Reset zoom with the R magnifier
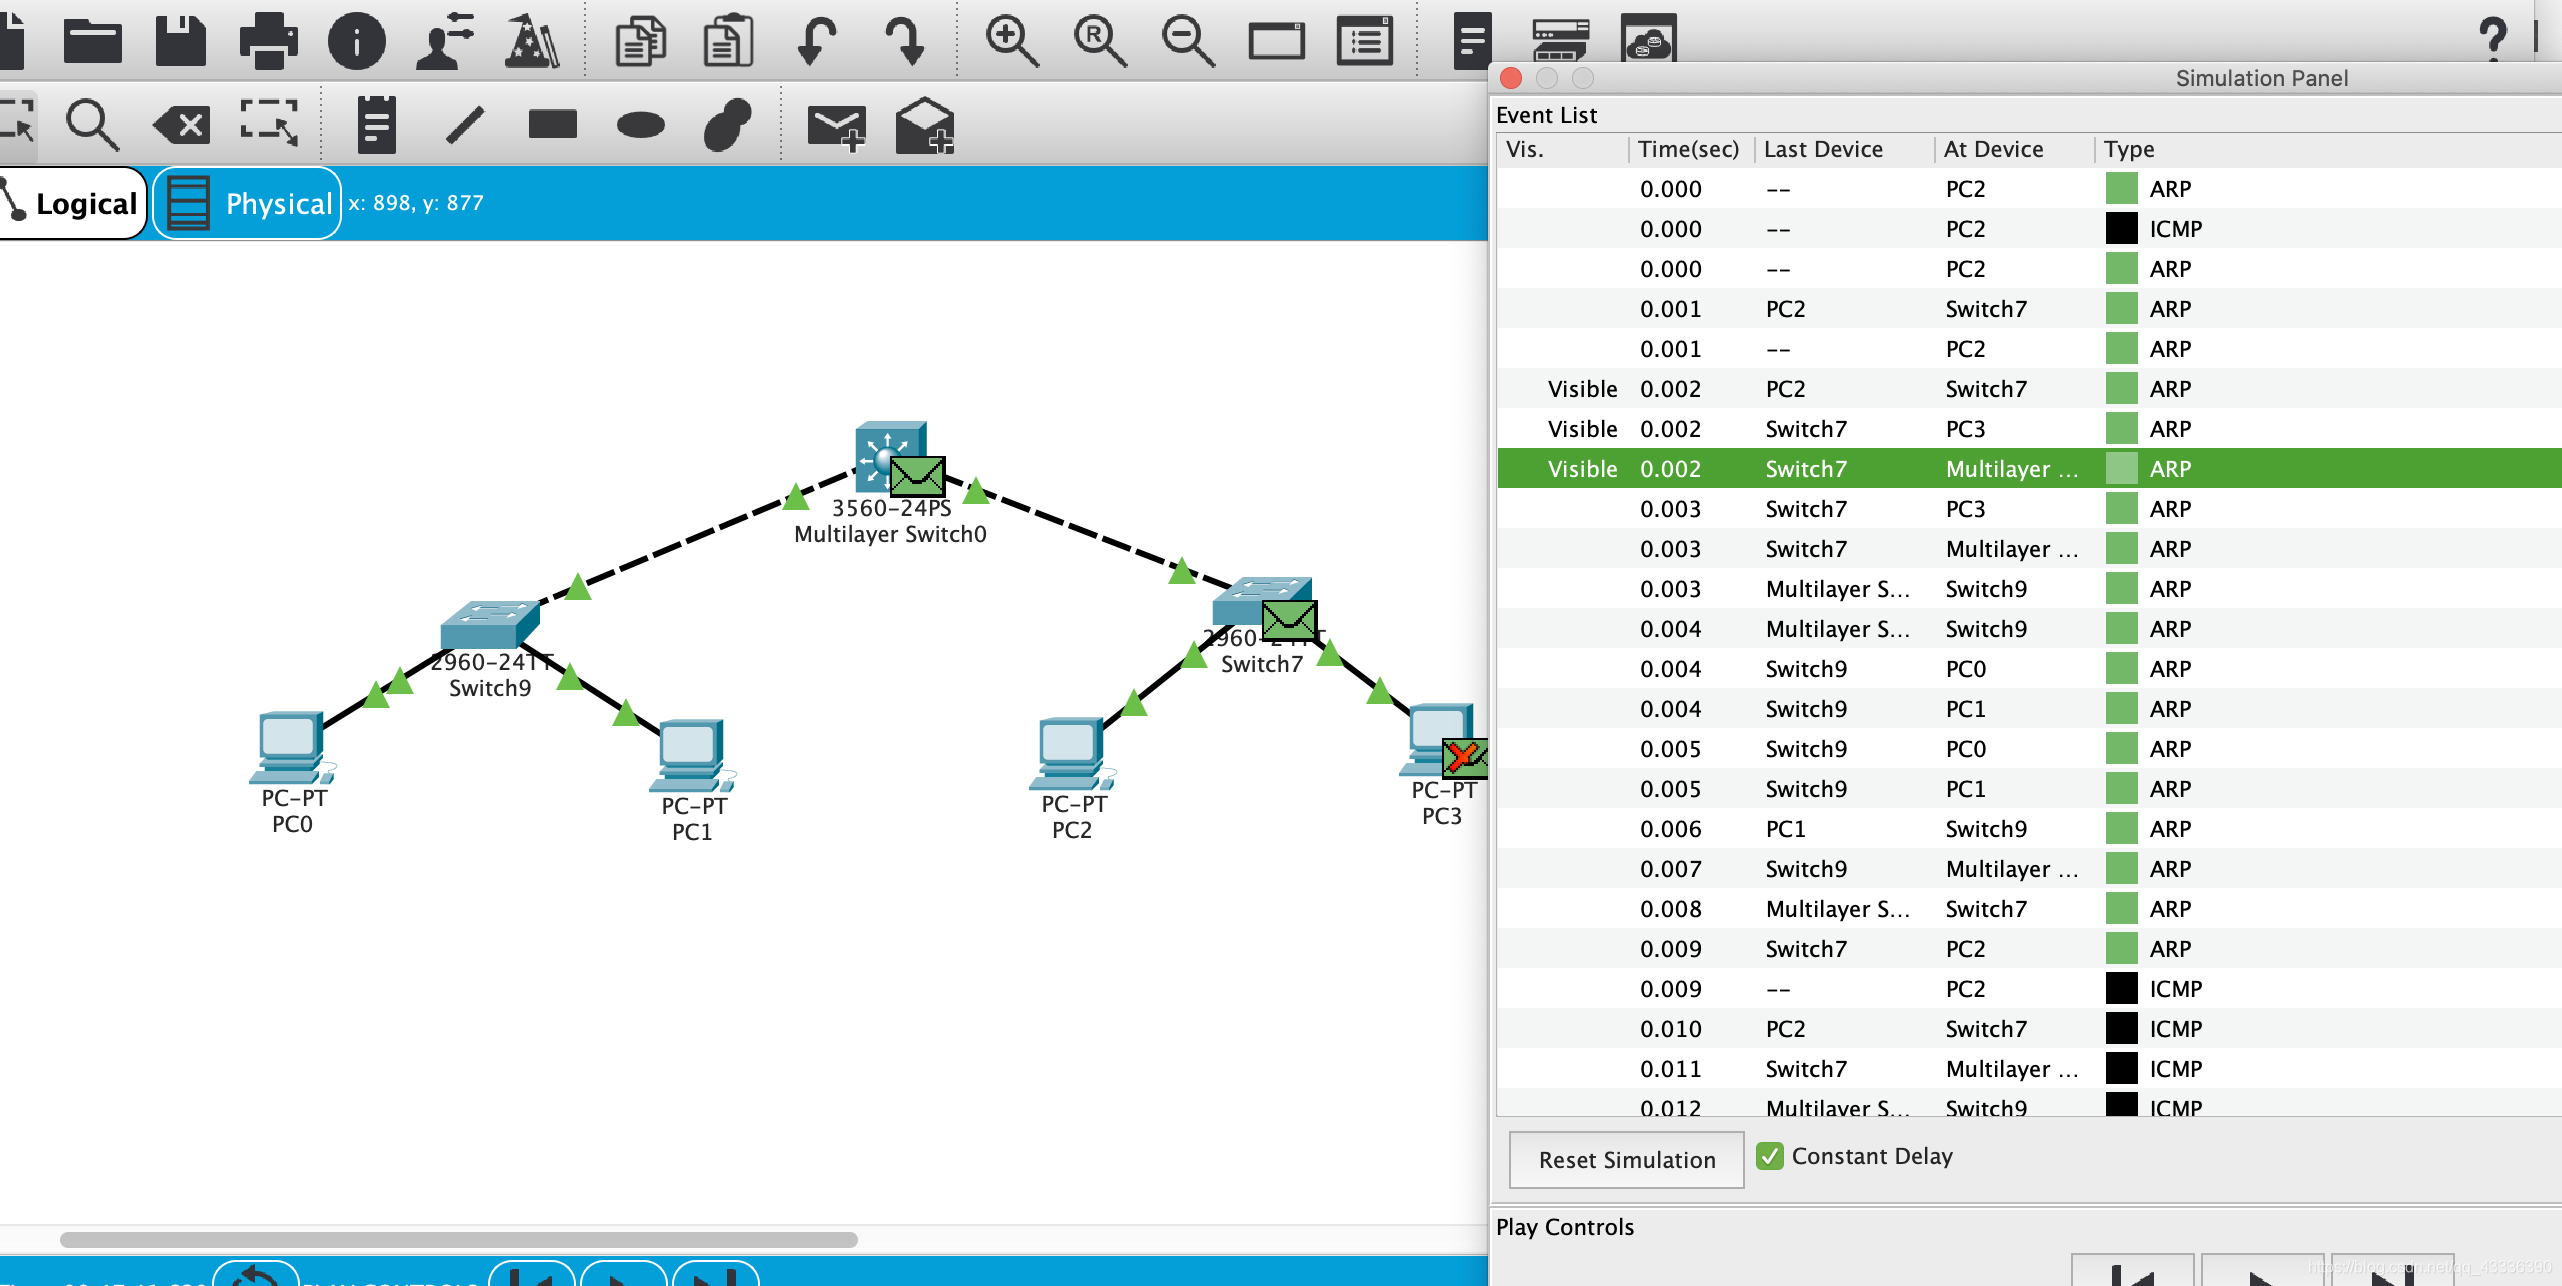Viewport: 2562px width, 1286px height. coord(1100,41)
